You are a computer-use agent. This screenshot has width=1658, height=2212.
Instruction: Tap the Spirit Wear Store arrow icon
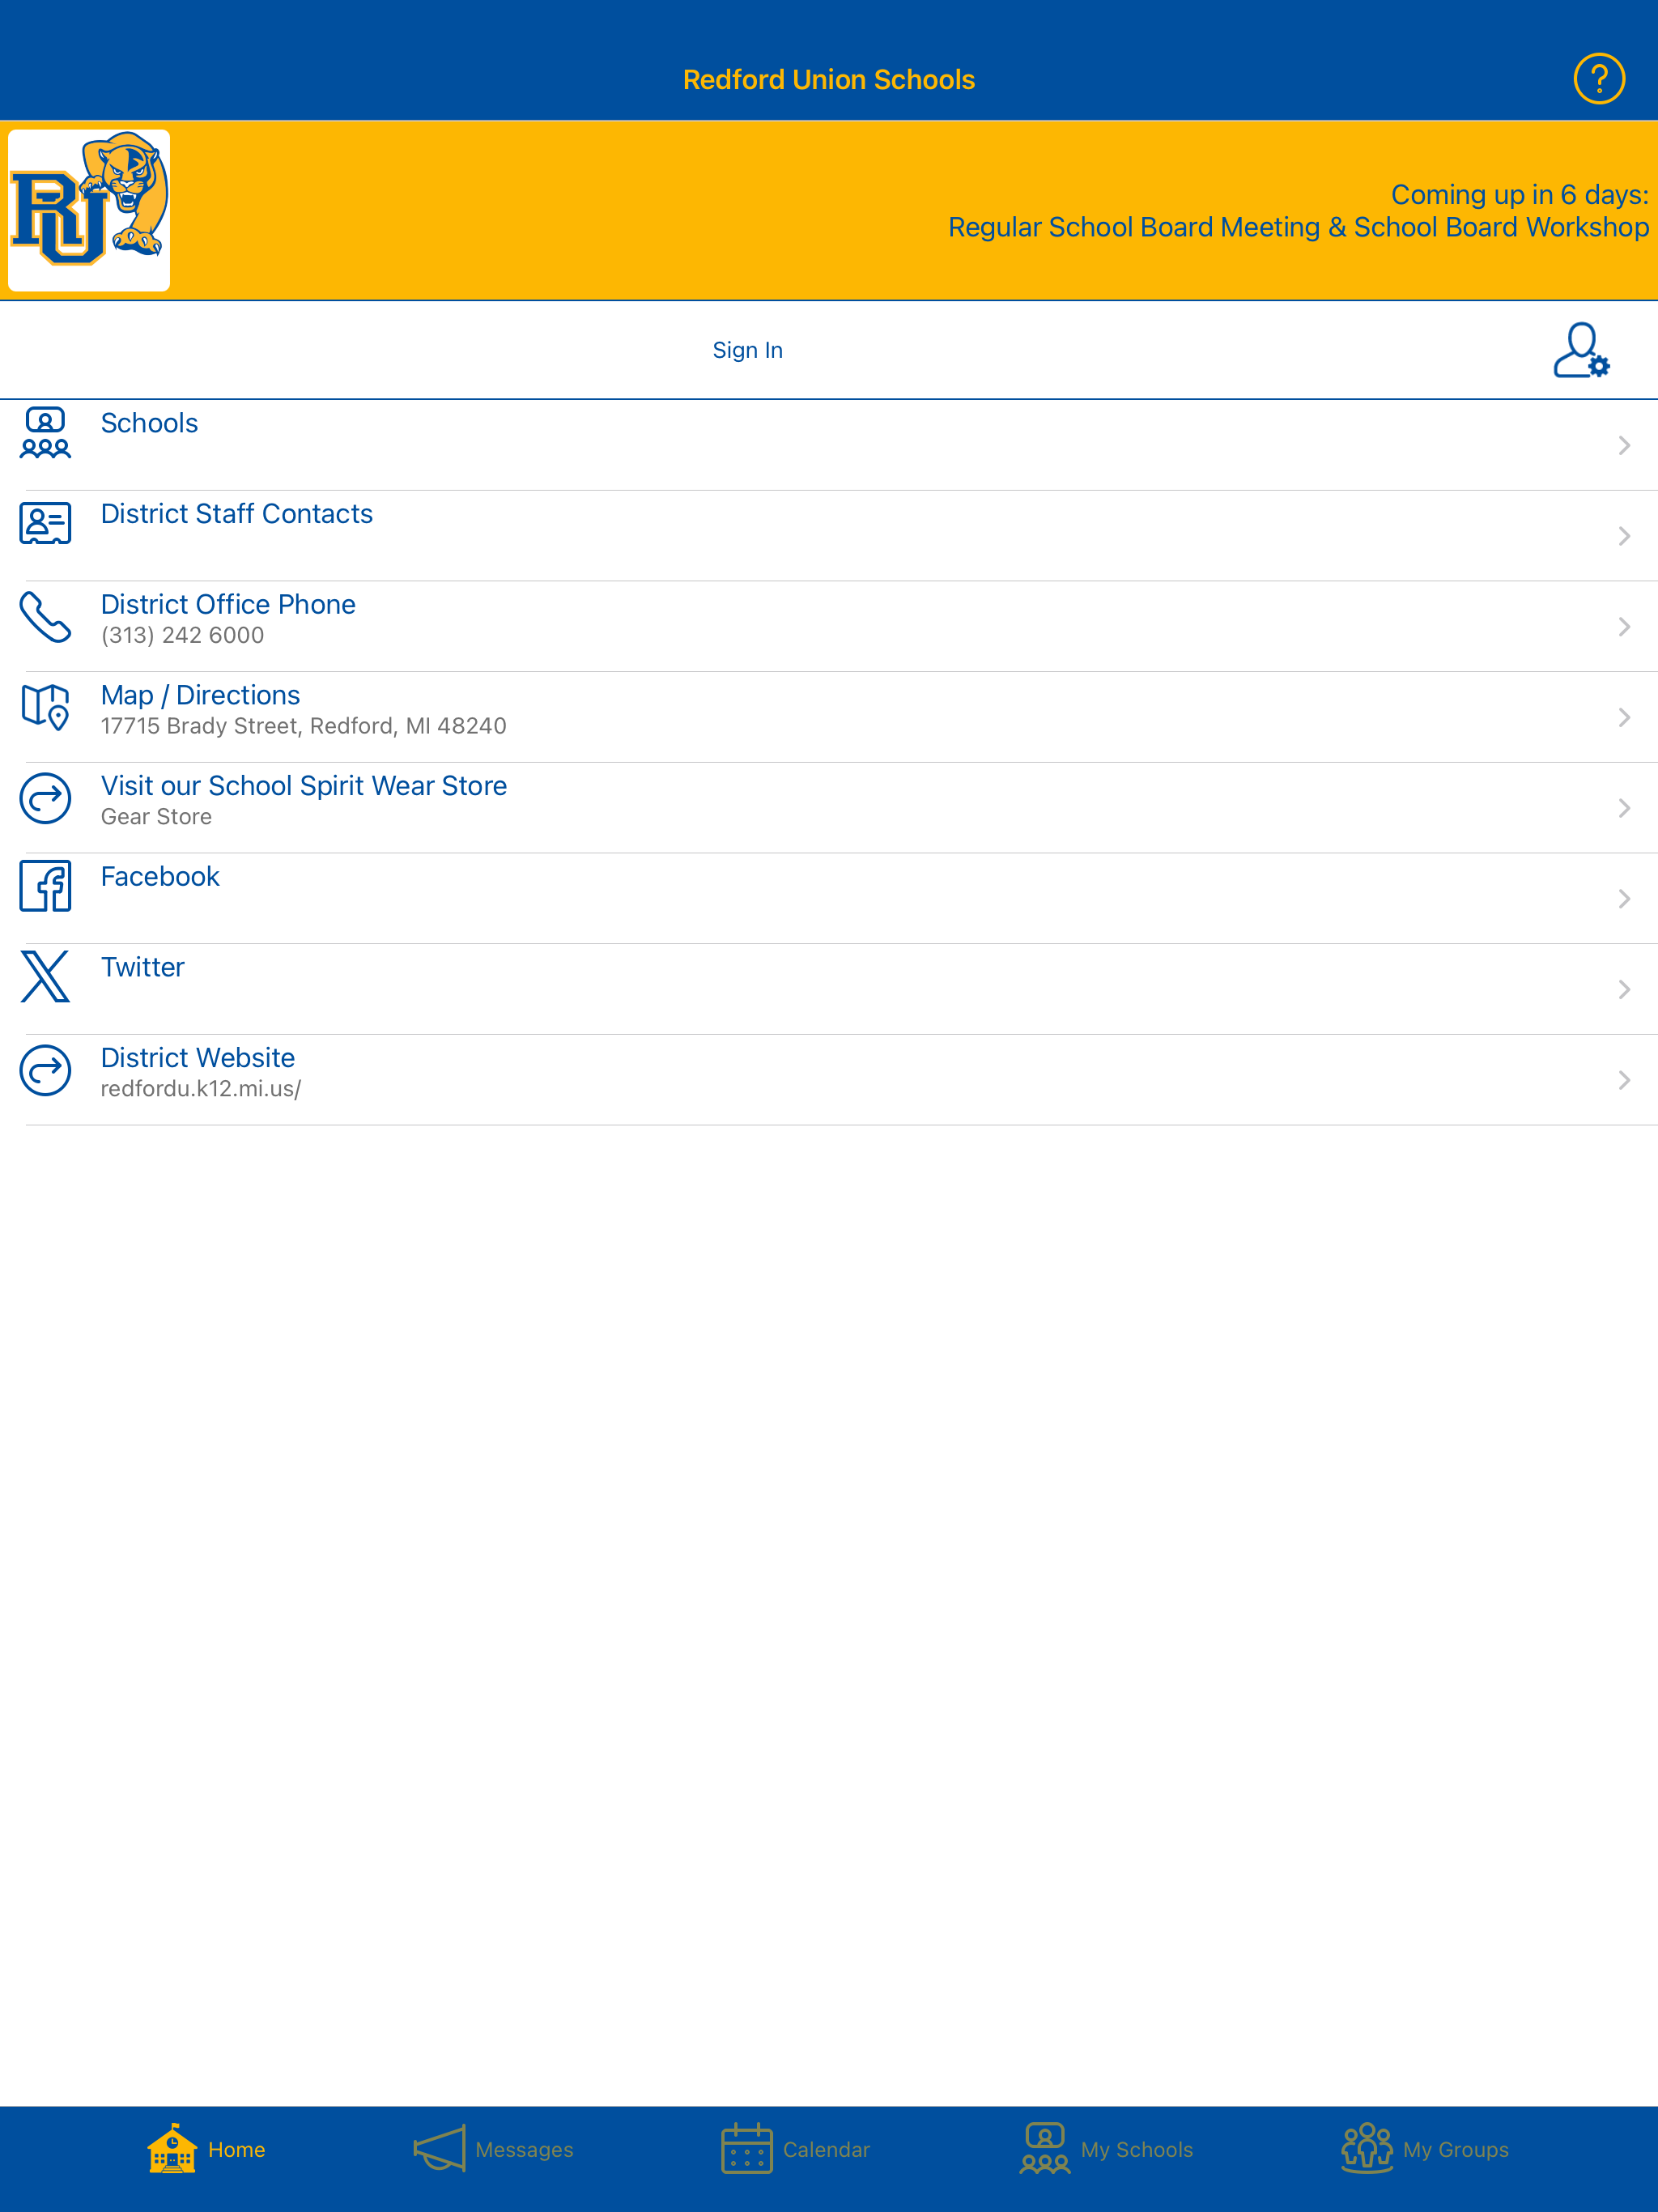(x=45, y=798)
